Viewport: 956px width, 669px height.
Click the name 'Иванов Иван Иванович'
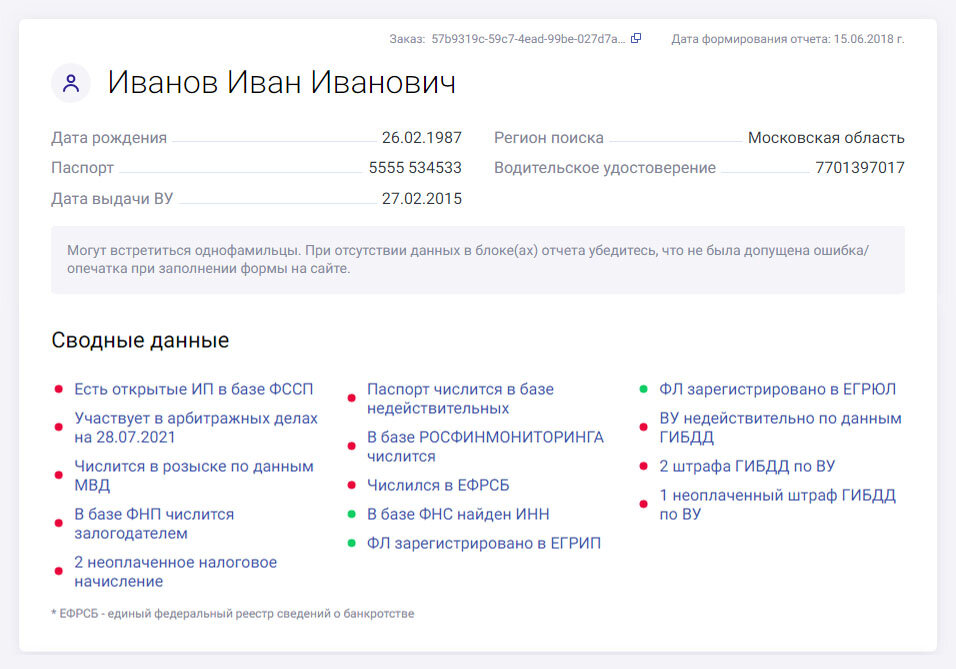(x=282, y=82)
